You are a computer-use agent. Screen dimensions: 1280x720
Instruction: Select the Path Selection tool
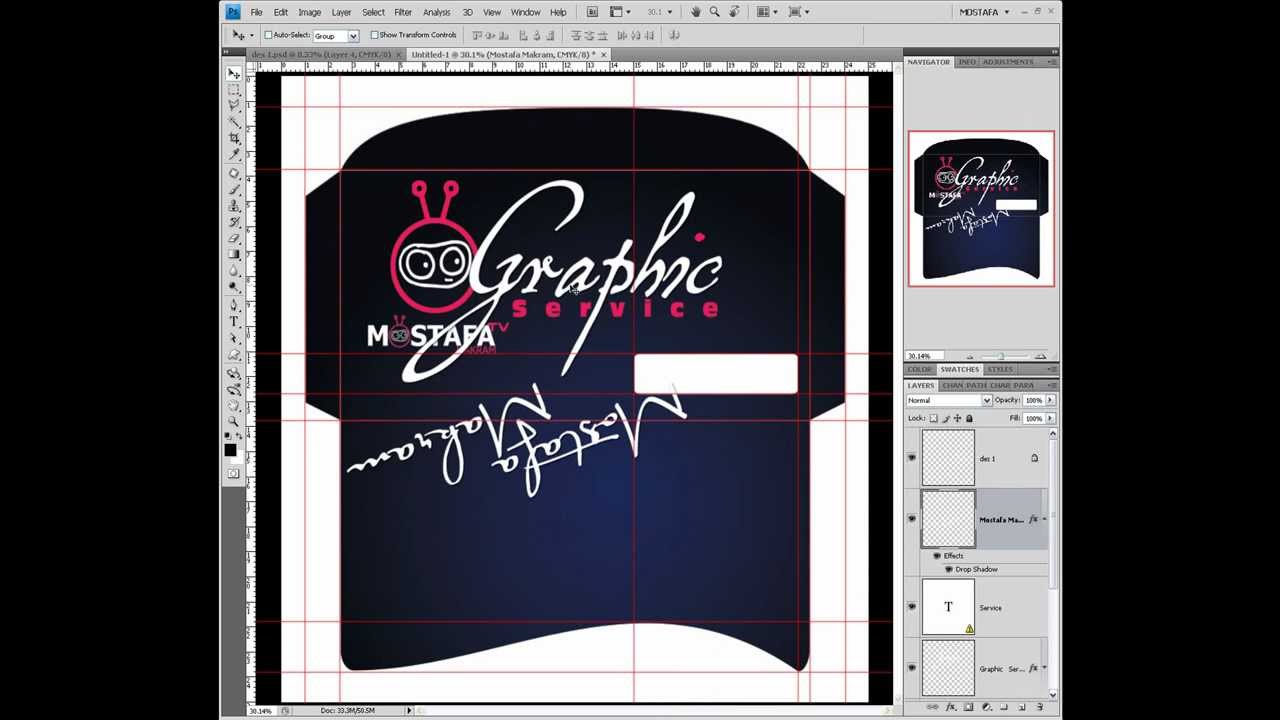[x=234, y=337]
